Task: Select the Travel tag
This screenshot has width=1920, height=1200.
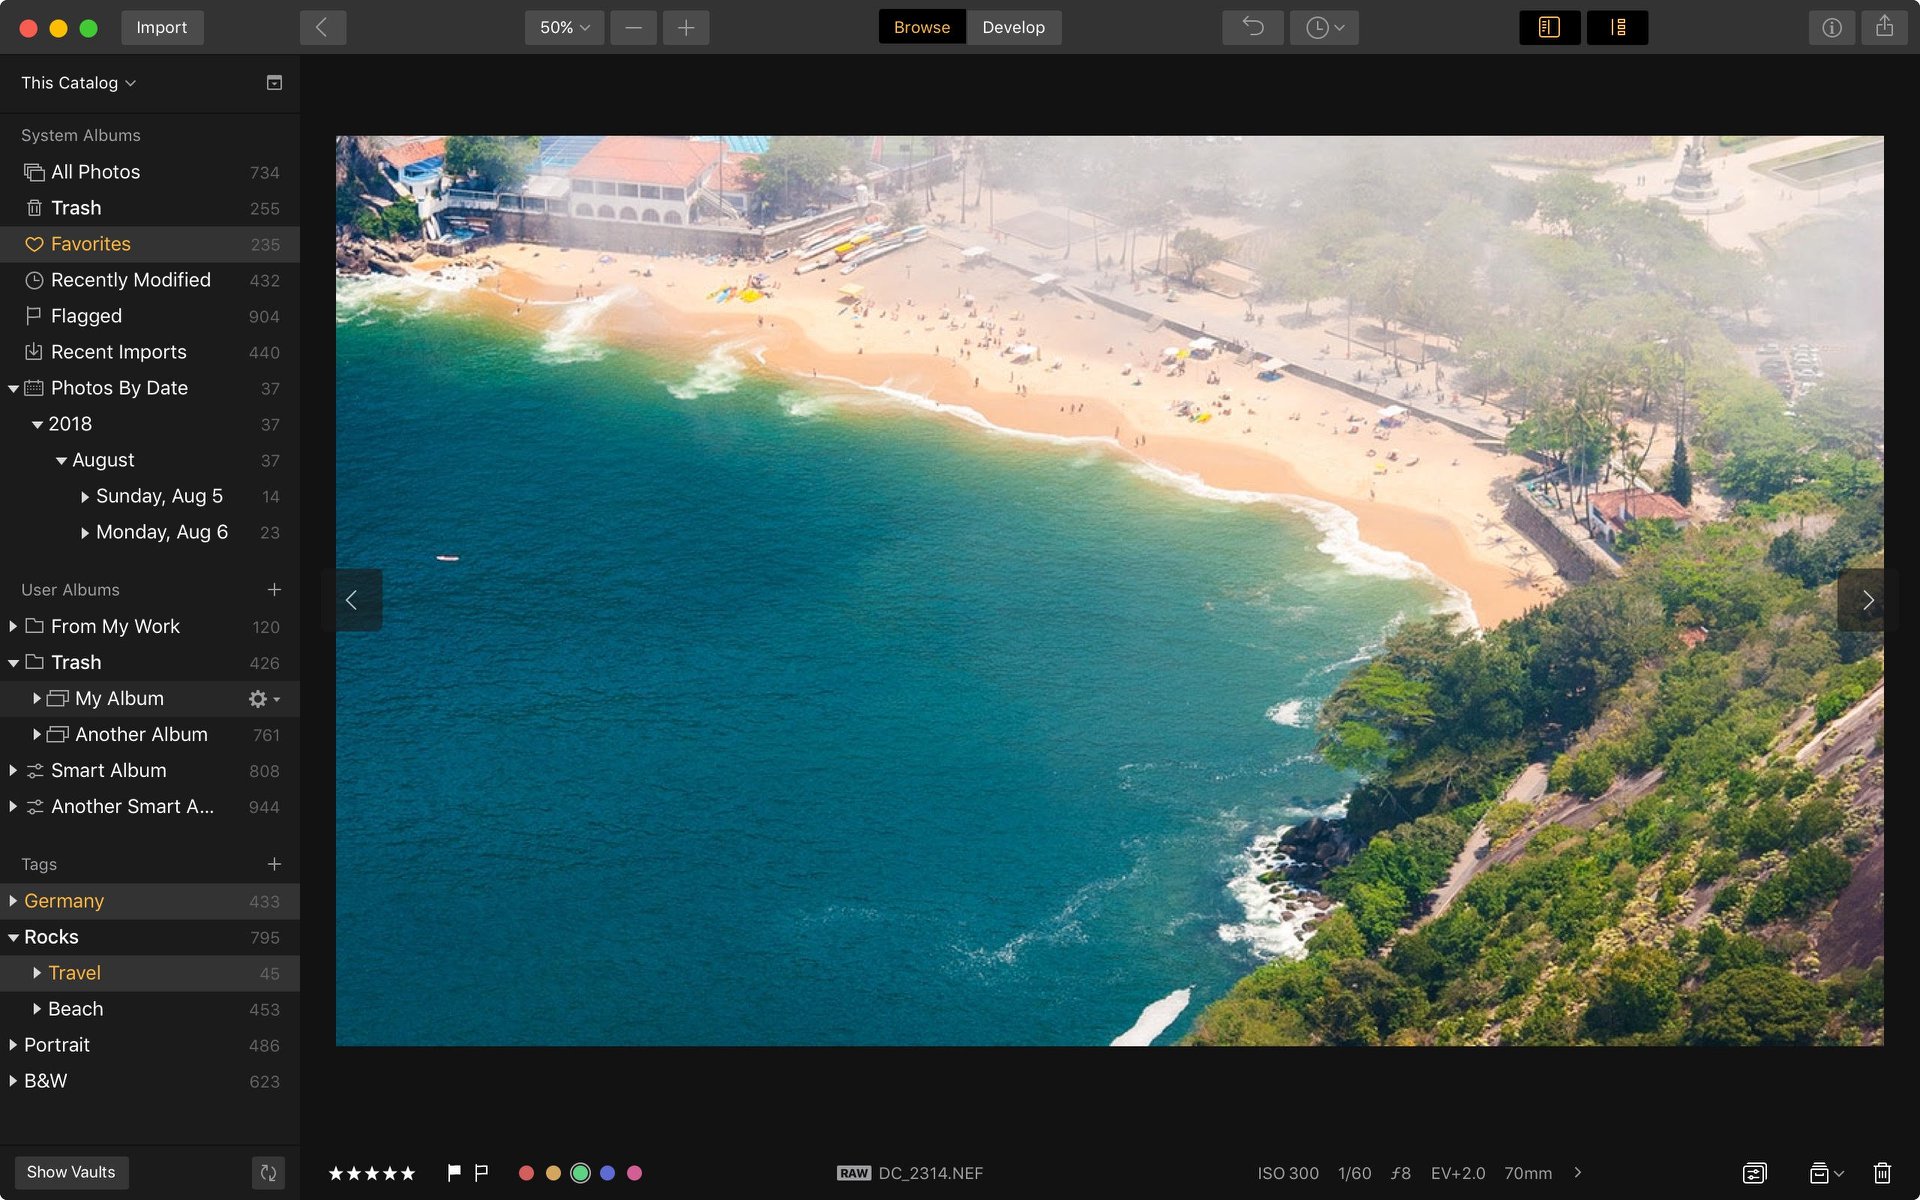Action: tap(150, 973)
